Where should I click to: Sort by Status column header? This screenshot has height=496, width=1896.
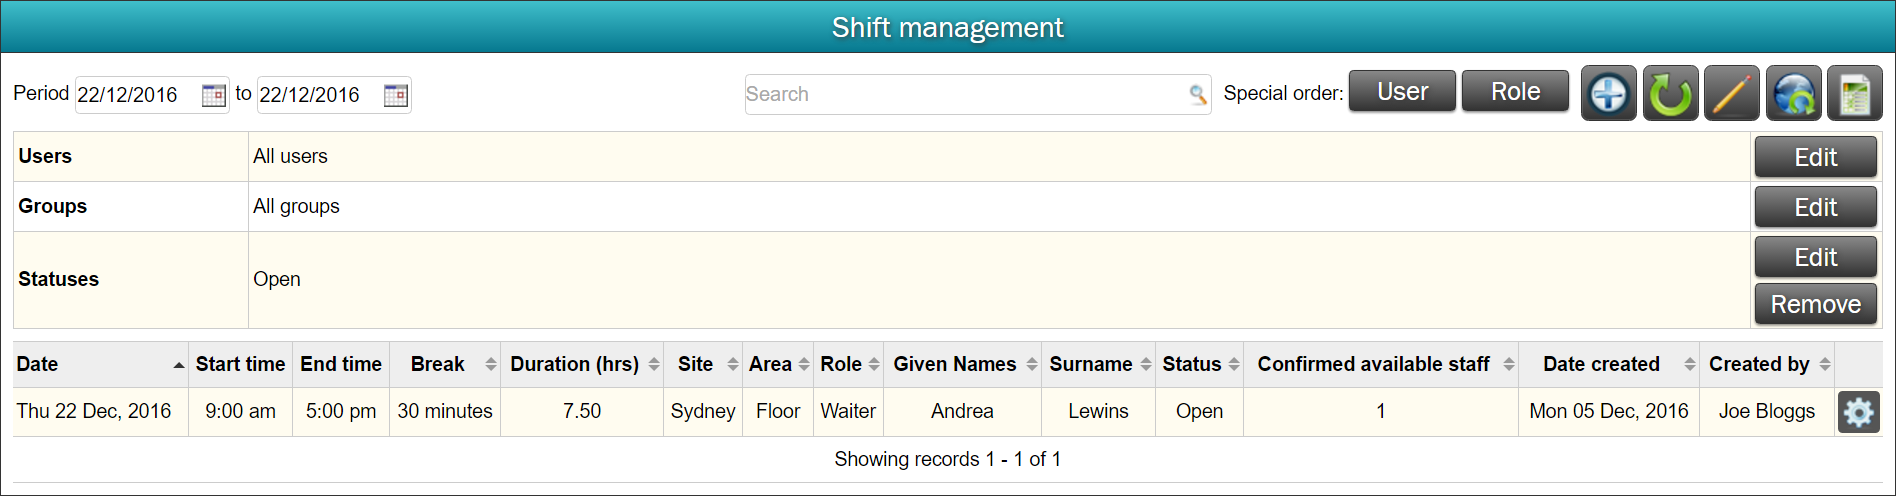(x=1199, y=364)
